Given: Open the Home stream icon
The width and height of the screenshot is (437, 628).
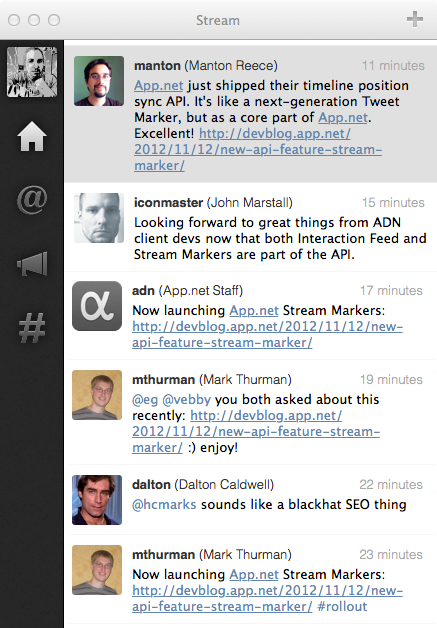Looking at the screenshot, I should coord(32,137).
